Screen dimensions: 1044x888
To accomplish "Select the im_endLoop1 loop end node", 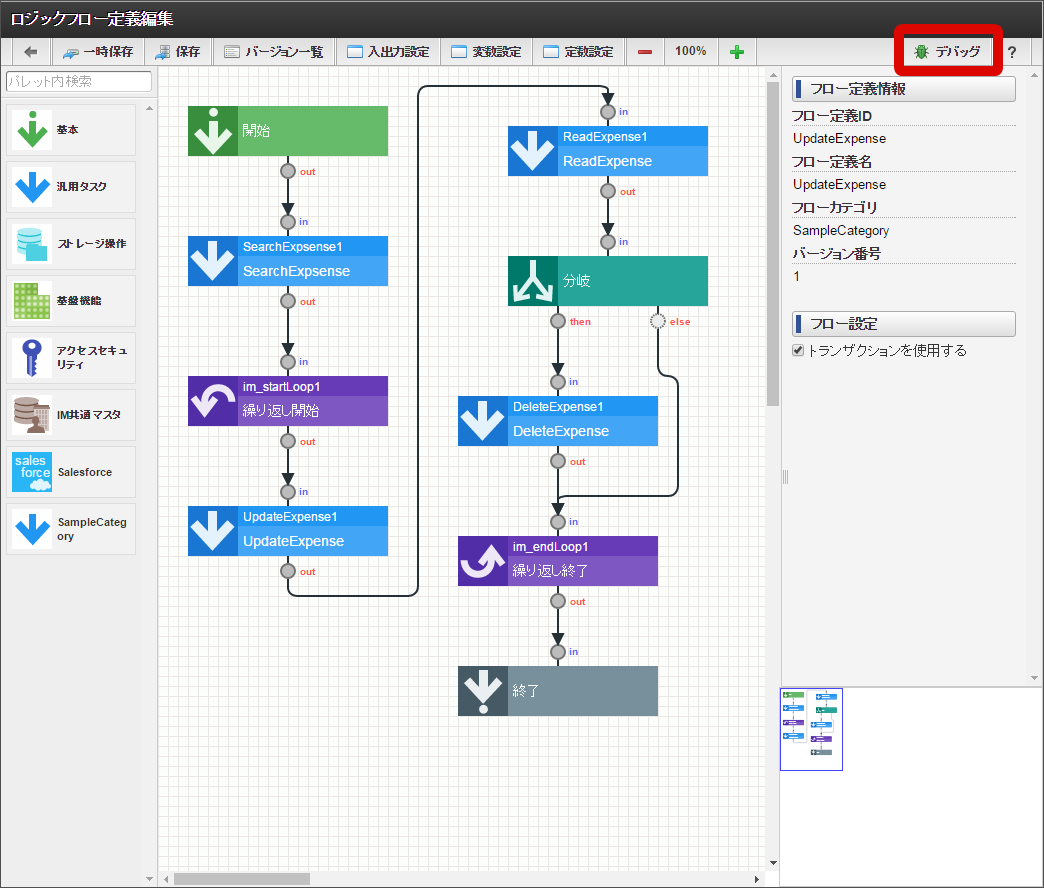I will (x=558, y=560).
